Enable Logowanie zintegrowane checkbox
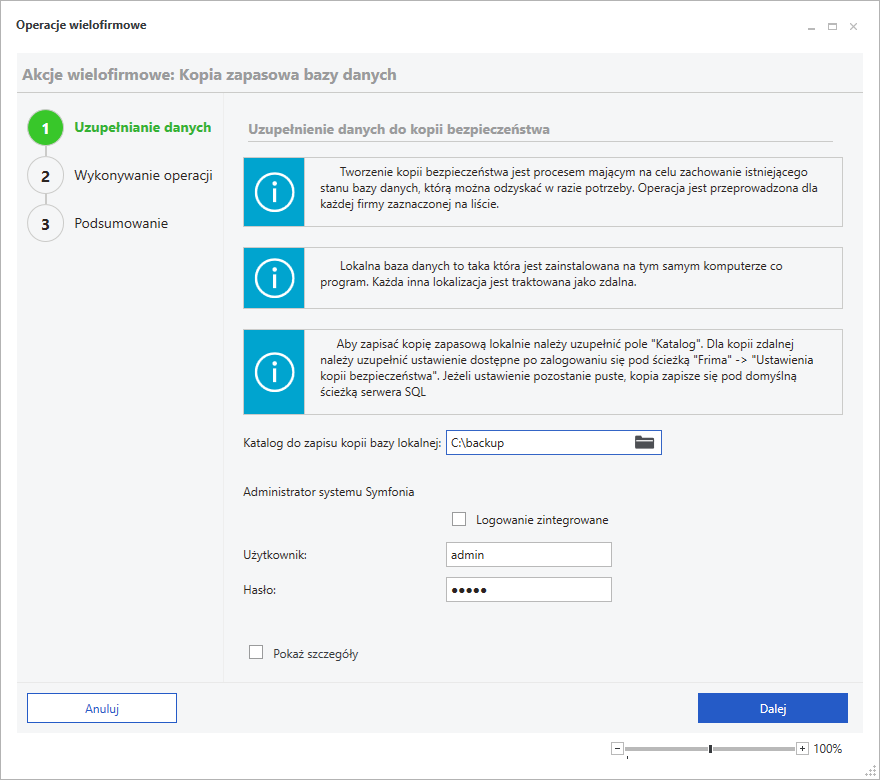The width and height of the screenshot is (880, 780). (459, 519)
